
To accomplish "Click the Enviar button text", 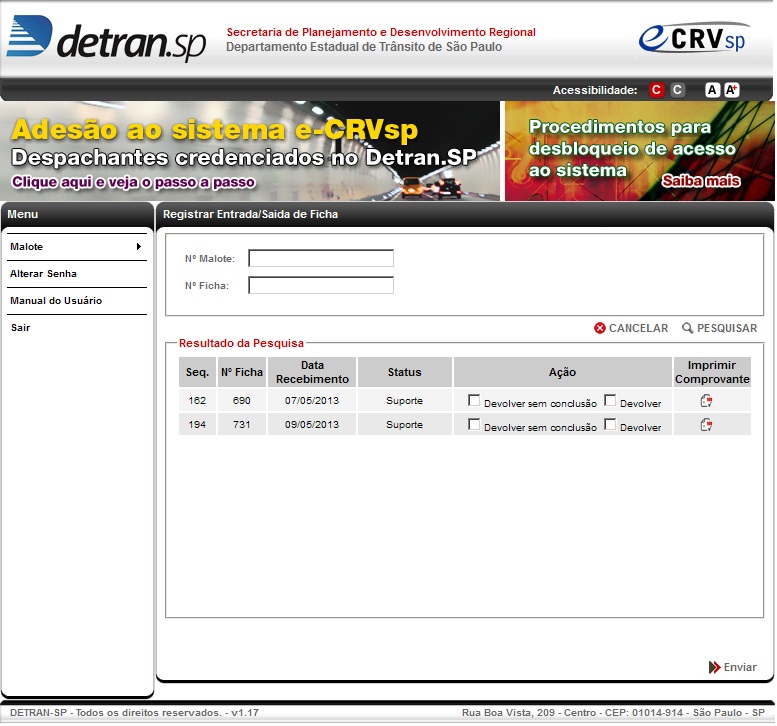I will click(740, 667).
